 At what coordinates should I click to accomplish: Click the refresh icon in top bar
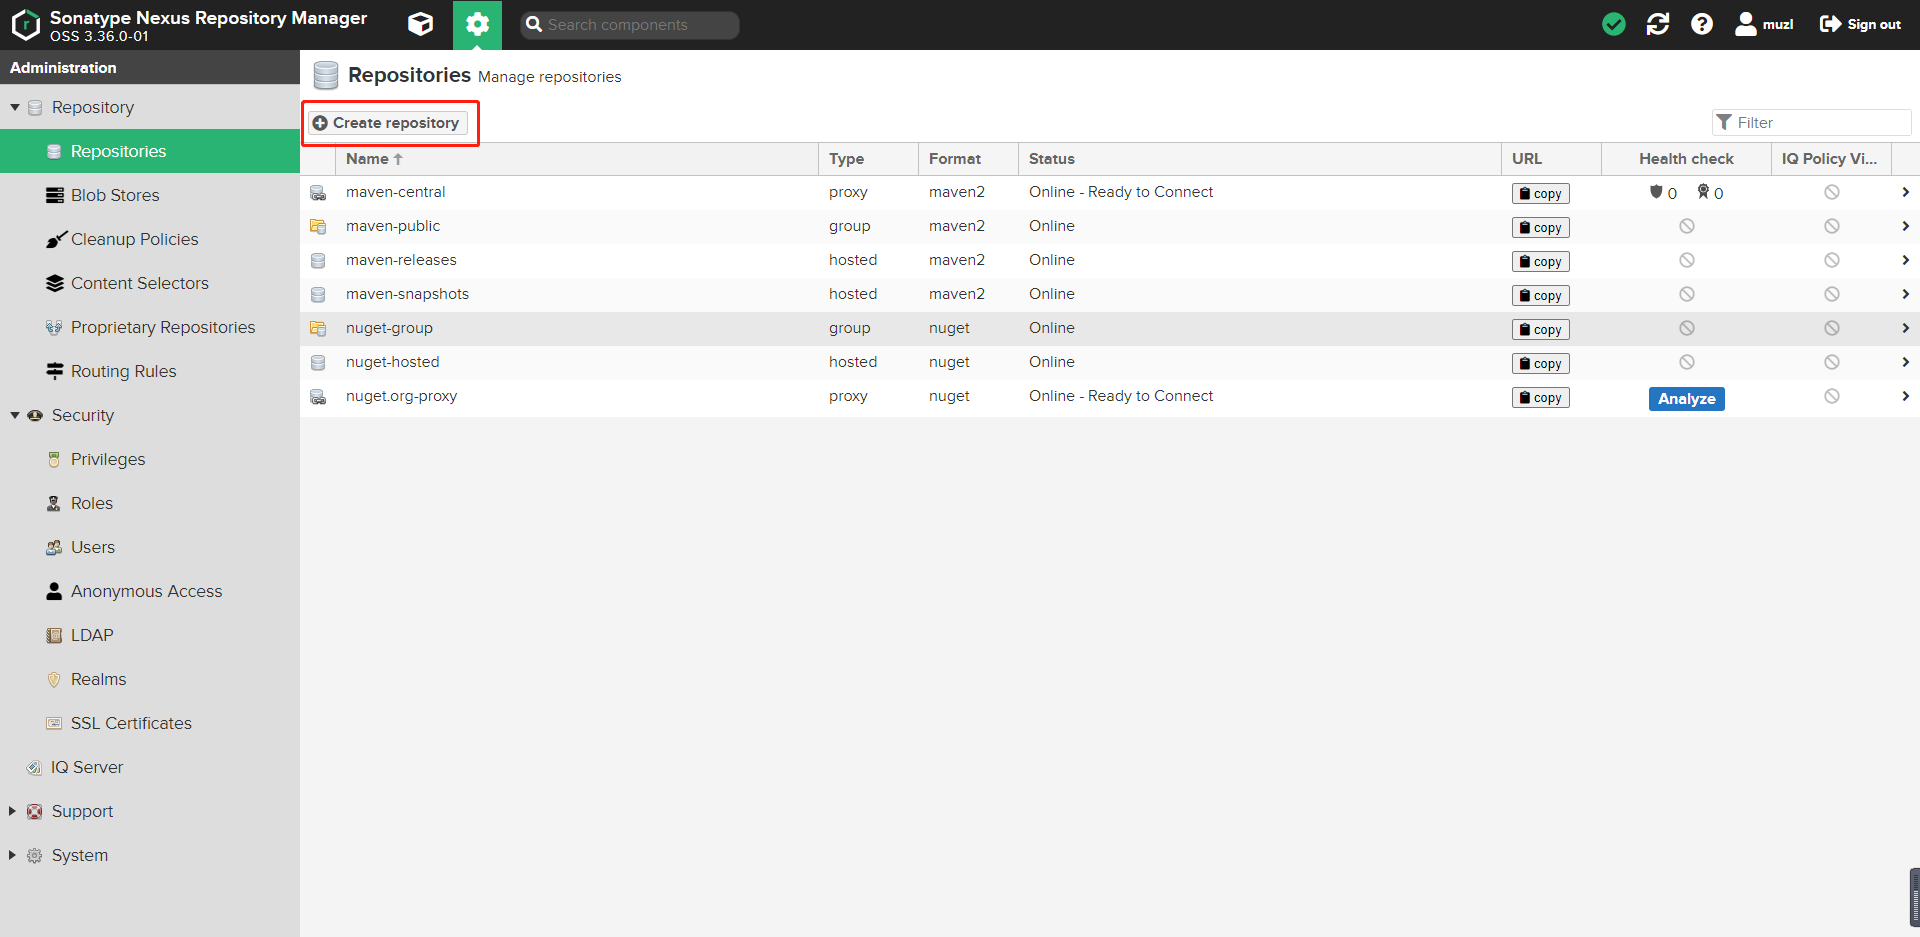(x=1658, y=24)
